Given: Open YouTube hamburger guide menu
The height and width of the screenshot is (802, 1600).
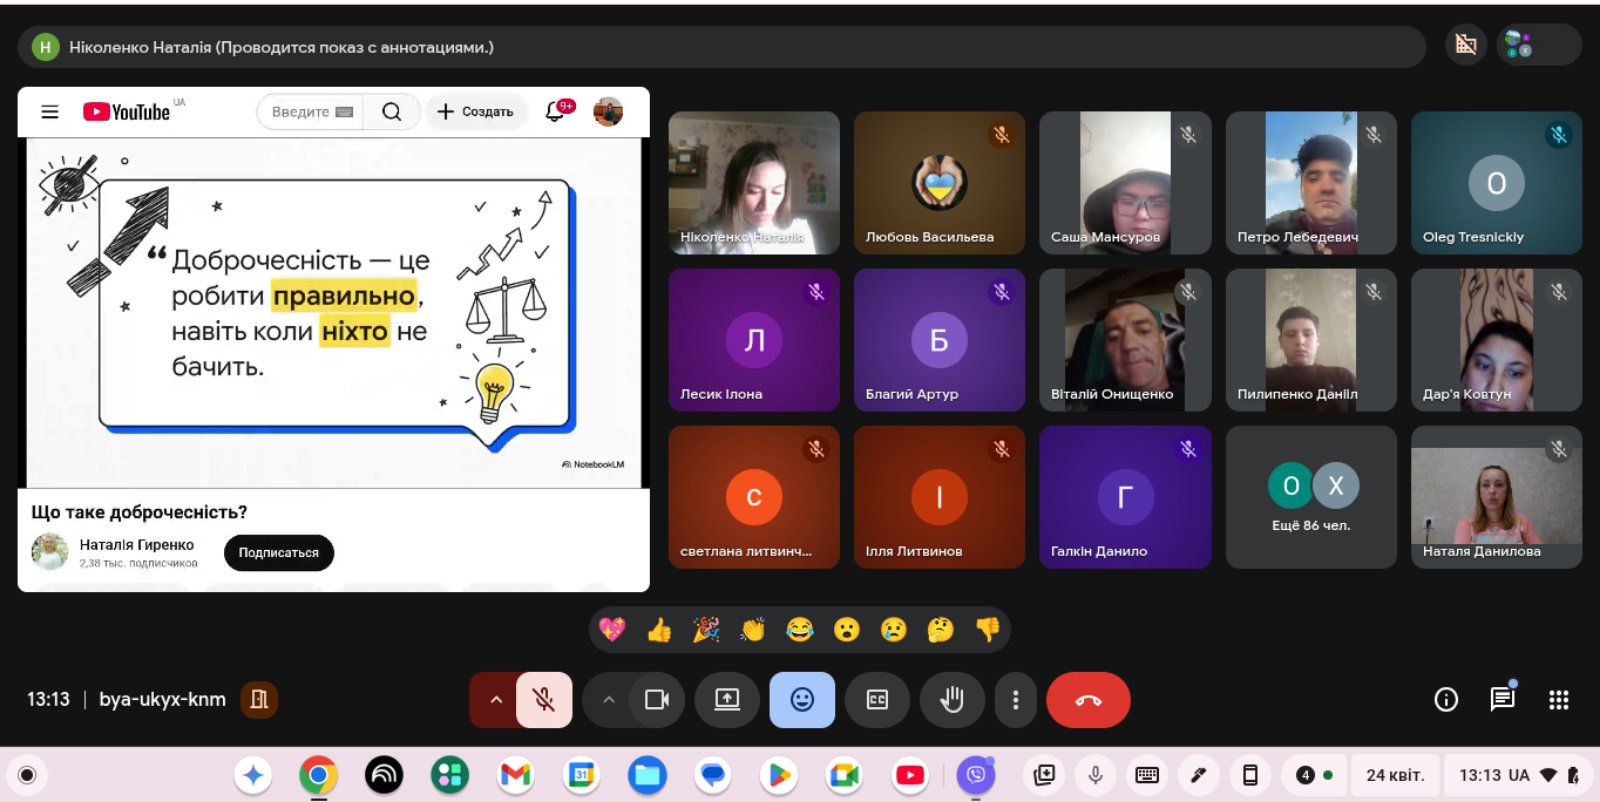Looking at the screenshot, I should click(50, 112).
